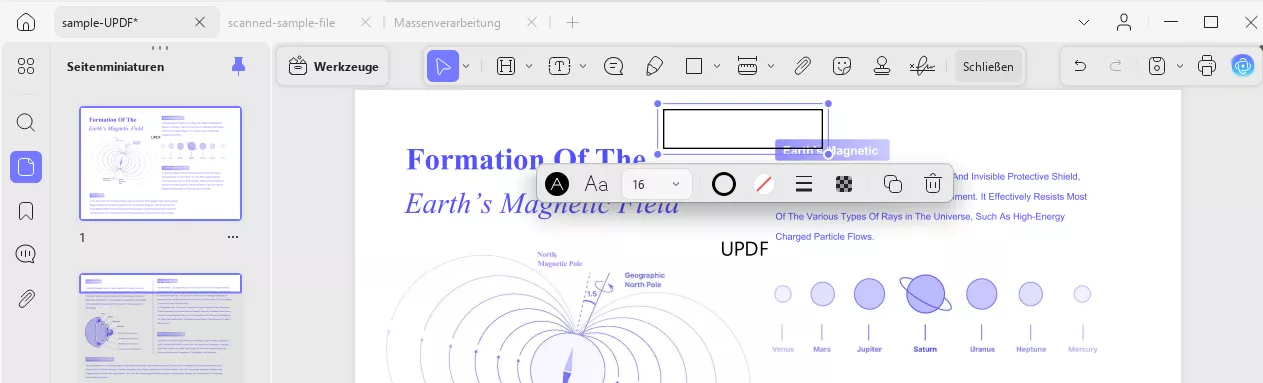Expand the pointer tool dropdown arrow

click(466, 66)
